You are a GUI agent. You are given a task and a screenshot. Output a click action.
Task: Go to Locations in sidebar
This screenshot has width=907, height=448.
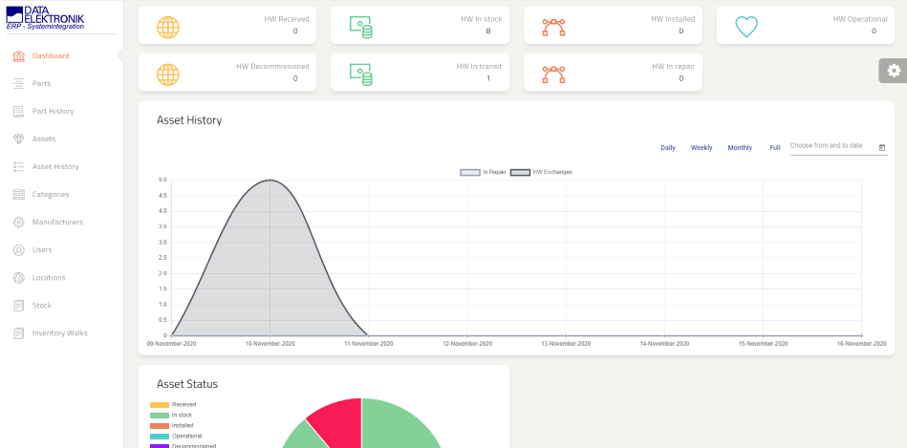click(49, 278)
